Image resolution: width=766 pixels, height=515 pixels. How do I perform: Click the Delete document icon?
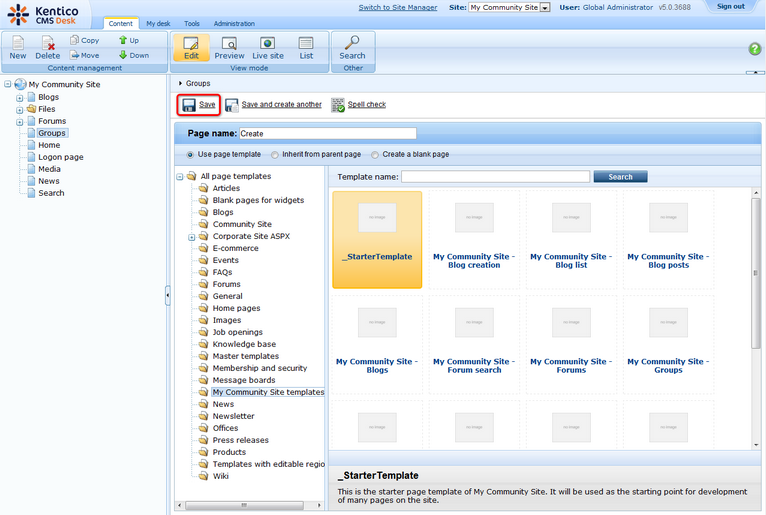point(48,43)
